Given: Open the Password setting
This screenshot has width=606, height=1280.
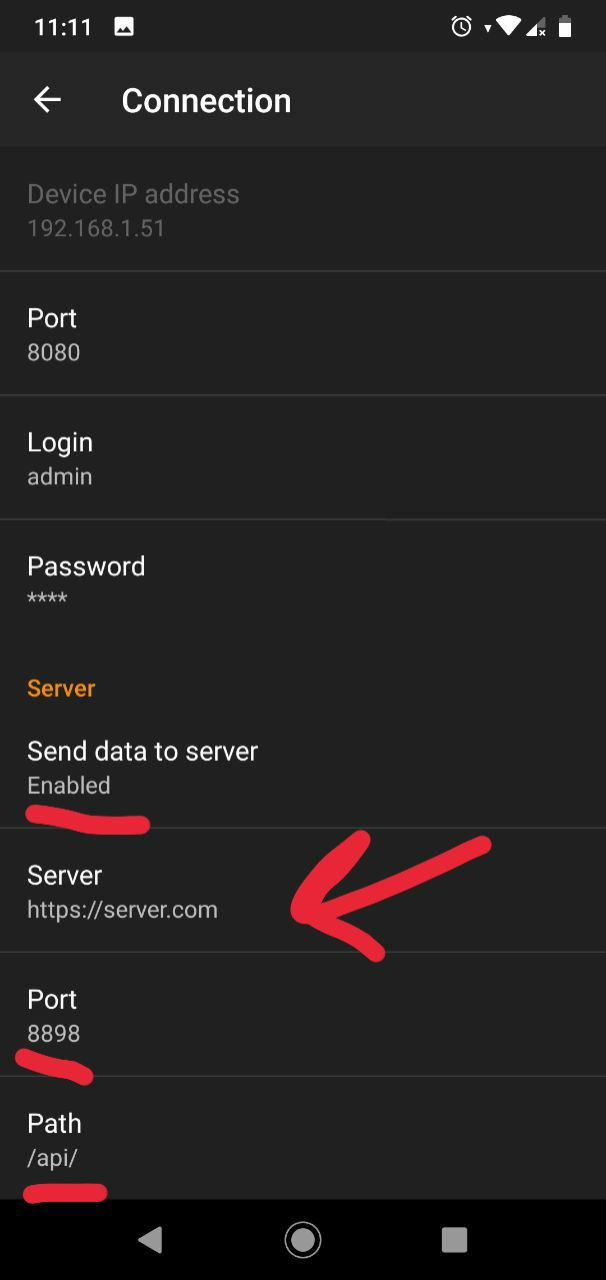Looking at the screenshot, I should click(303, 582).
